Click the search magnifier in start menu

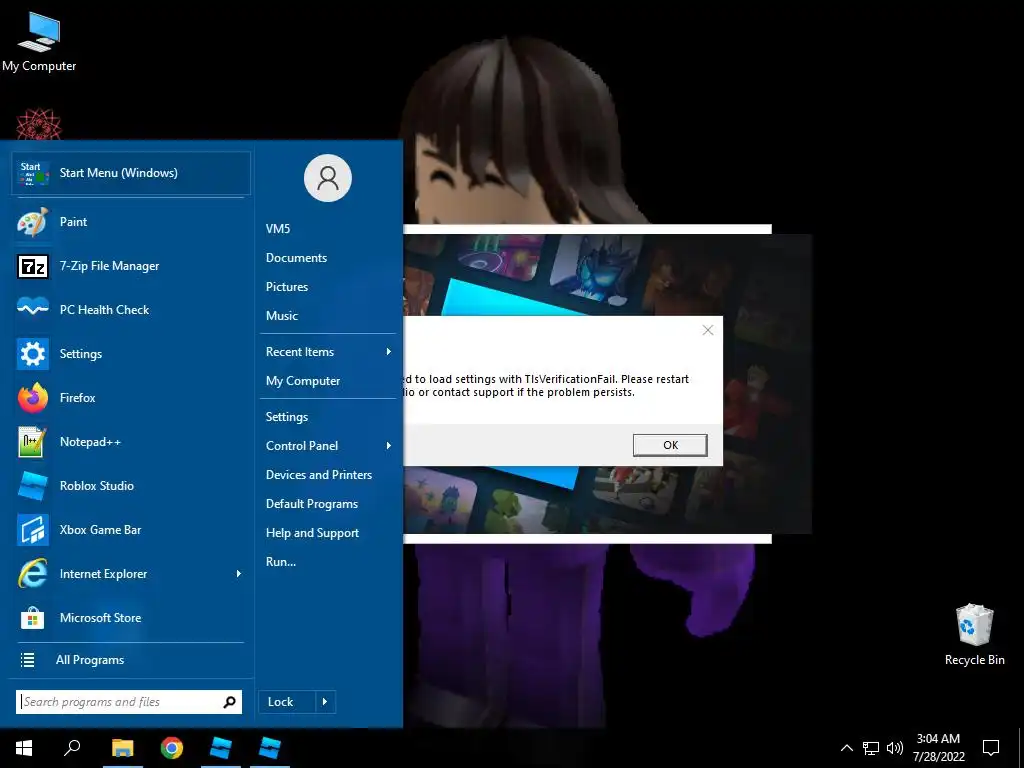pos(229,702)
